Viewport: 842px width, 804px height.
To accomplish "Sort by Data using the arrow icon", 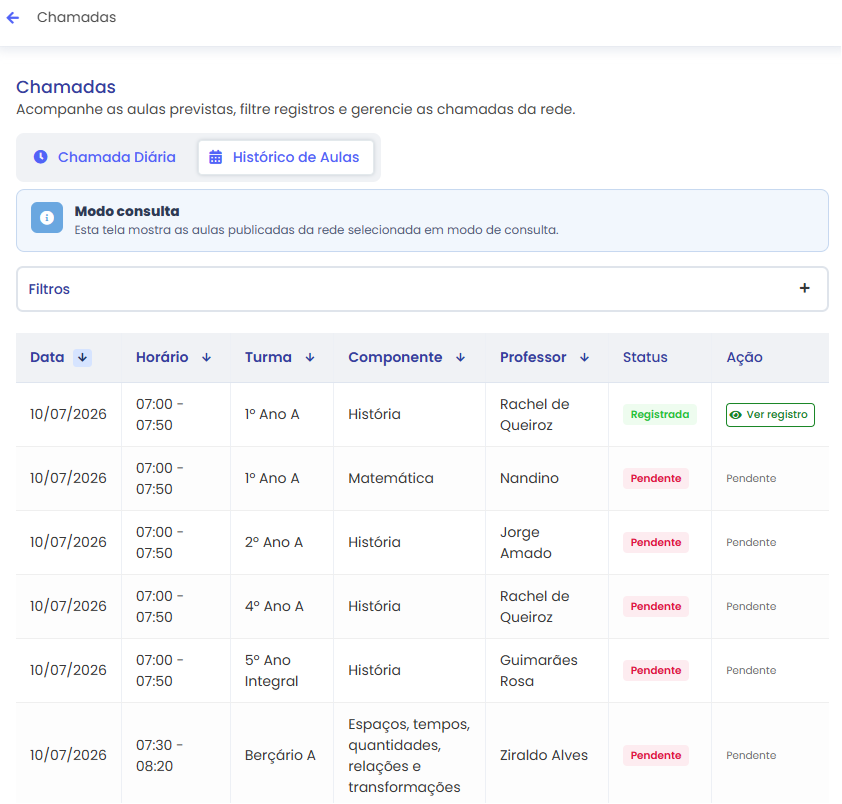I will pyautogui.click(x=82, y=358).
